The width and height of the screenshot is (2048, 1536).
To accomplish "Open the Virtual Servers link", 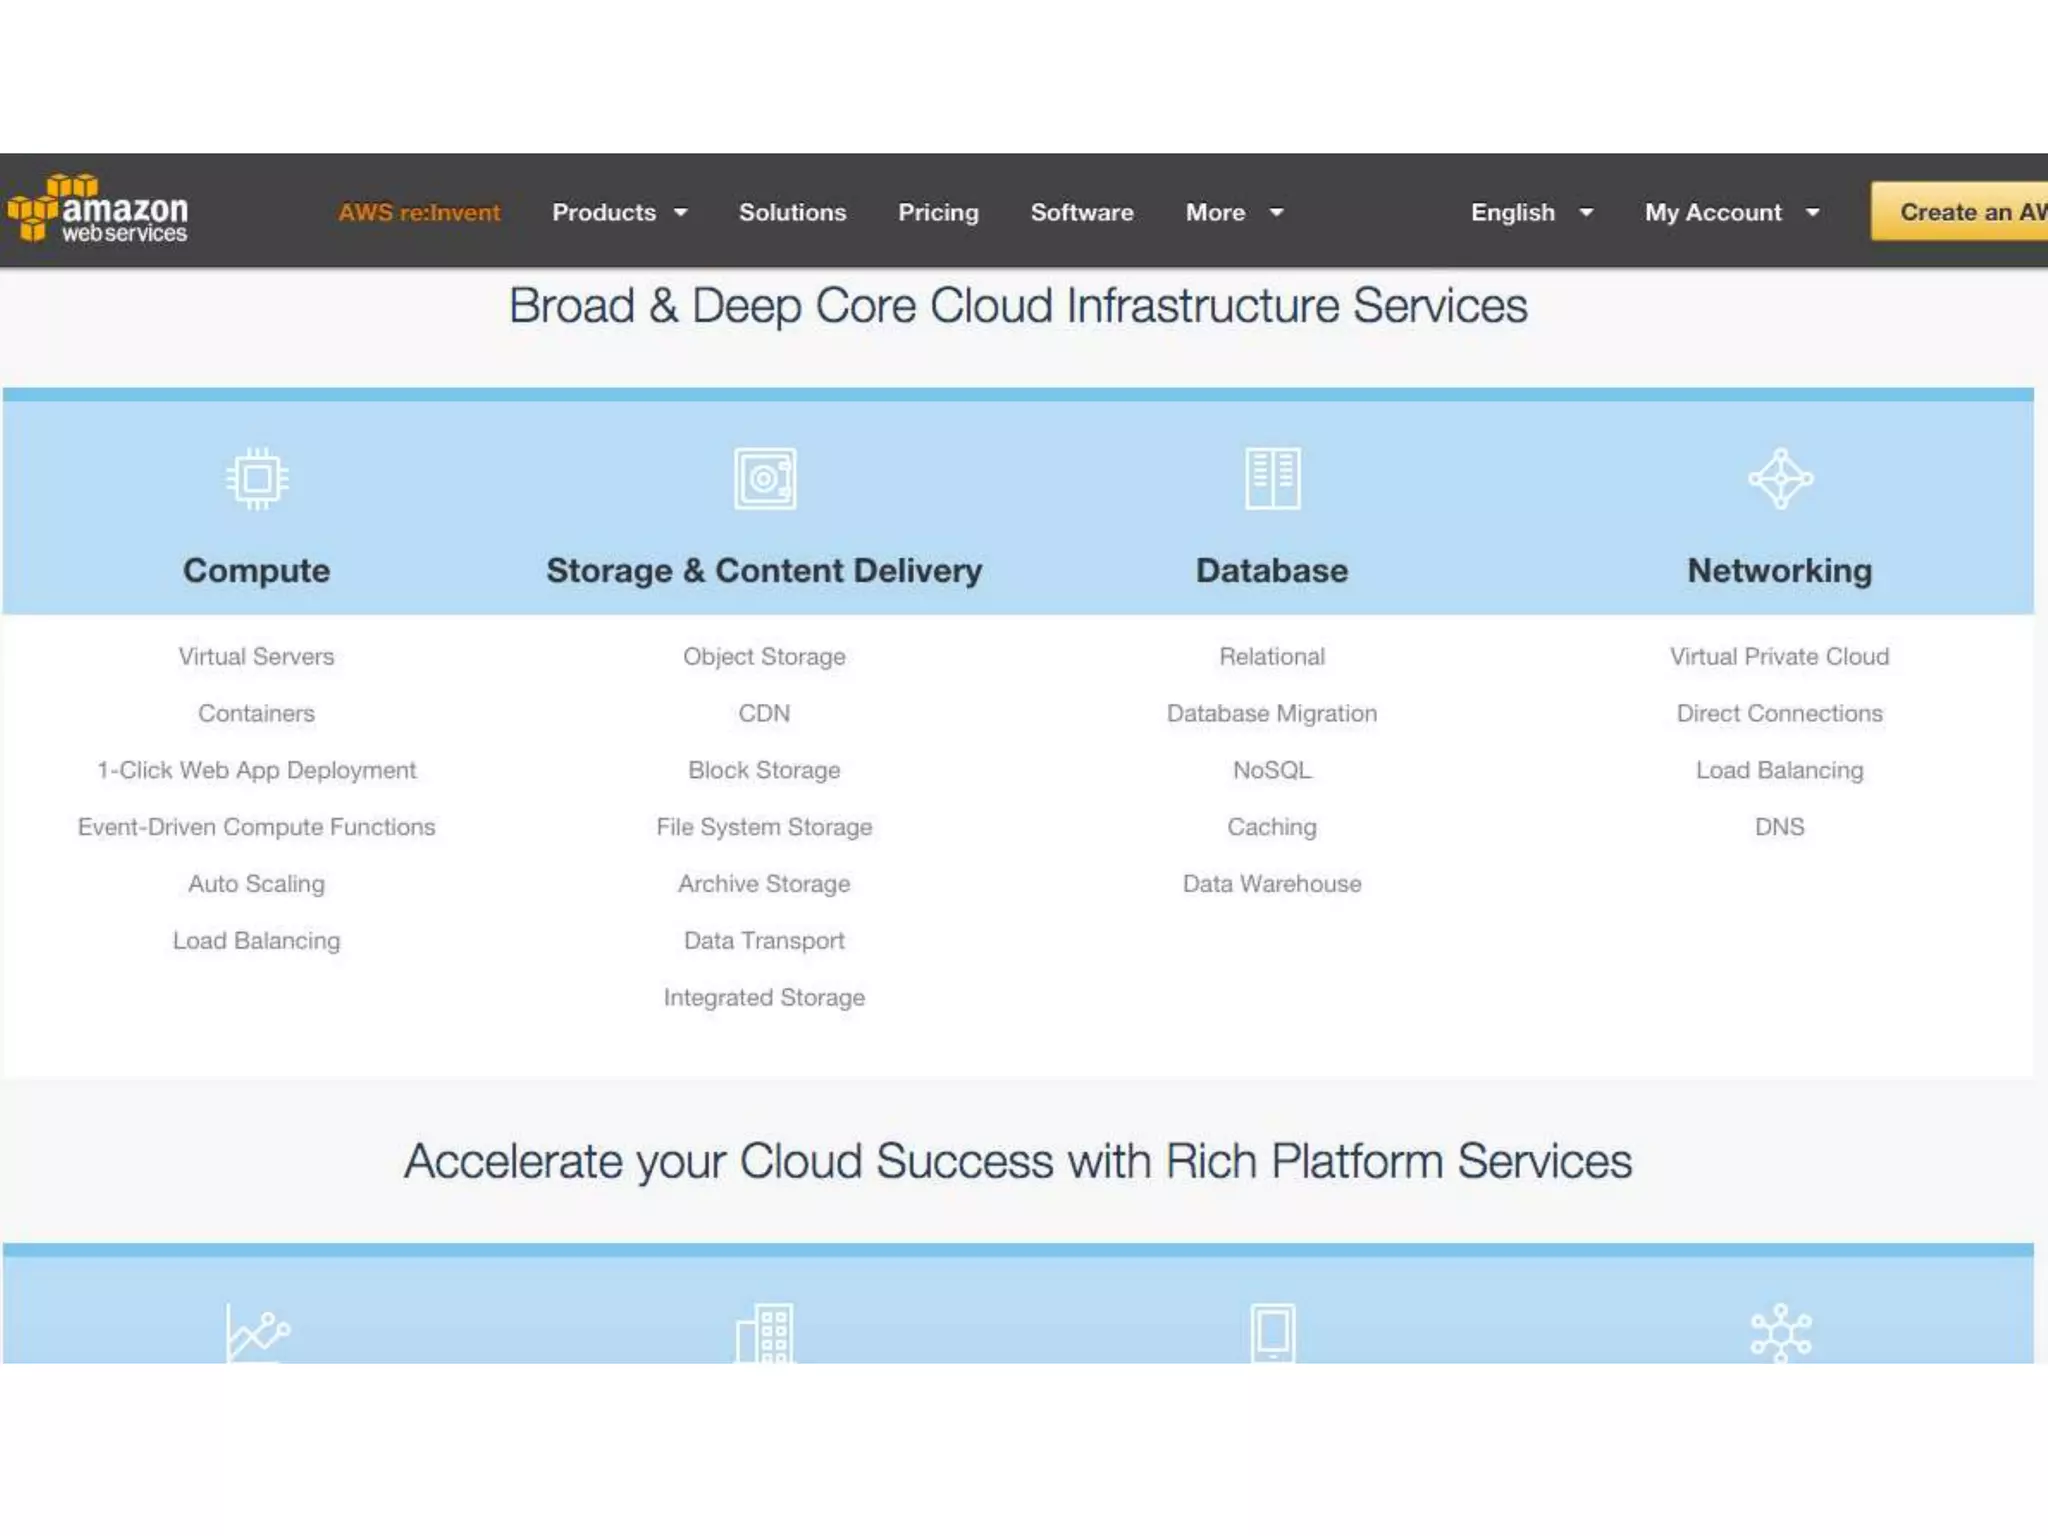I will point(256,656).
